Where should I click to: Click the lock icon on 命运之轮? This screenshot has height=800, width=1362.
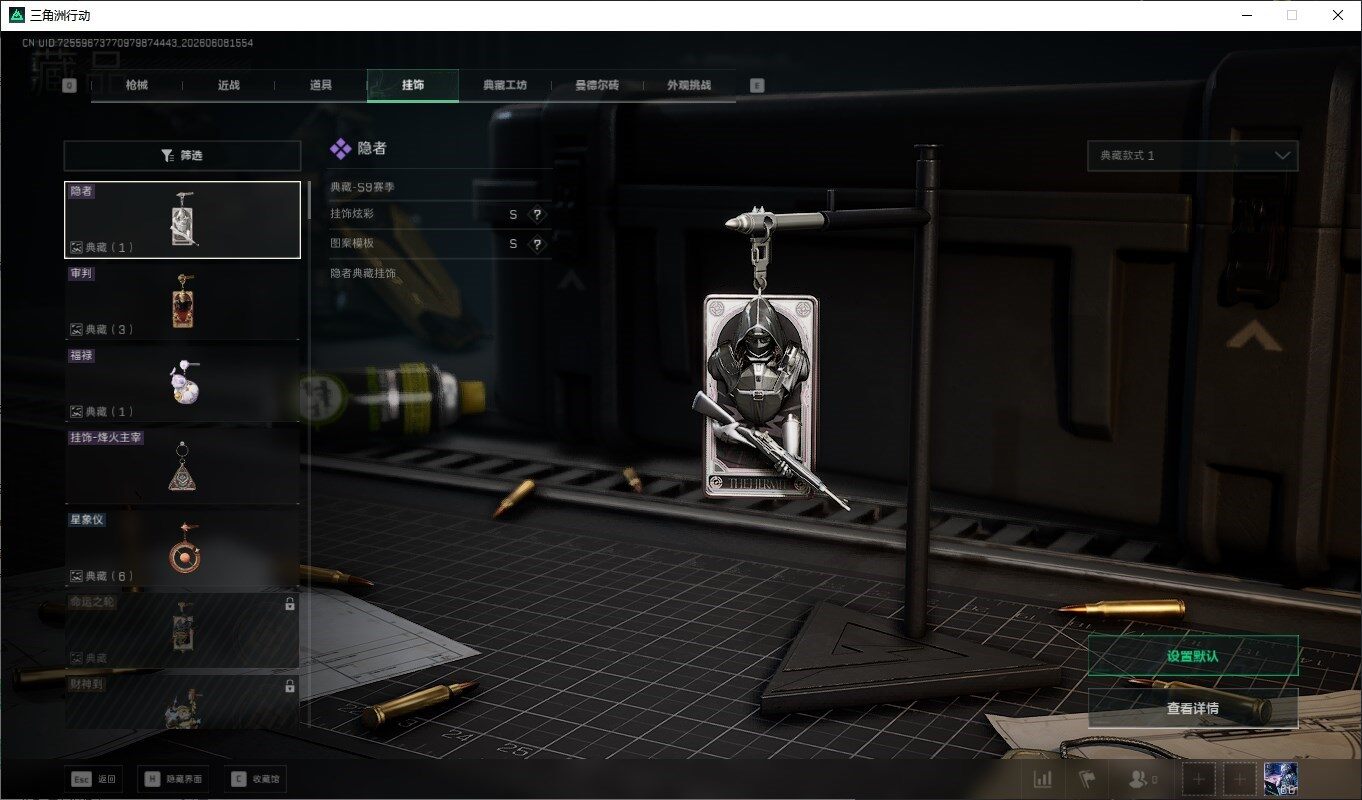tap(290, 604)
